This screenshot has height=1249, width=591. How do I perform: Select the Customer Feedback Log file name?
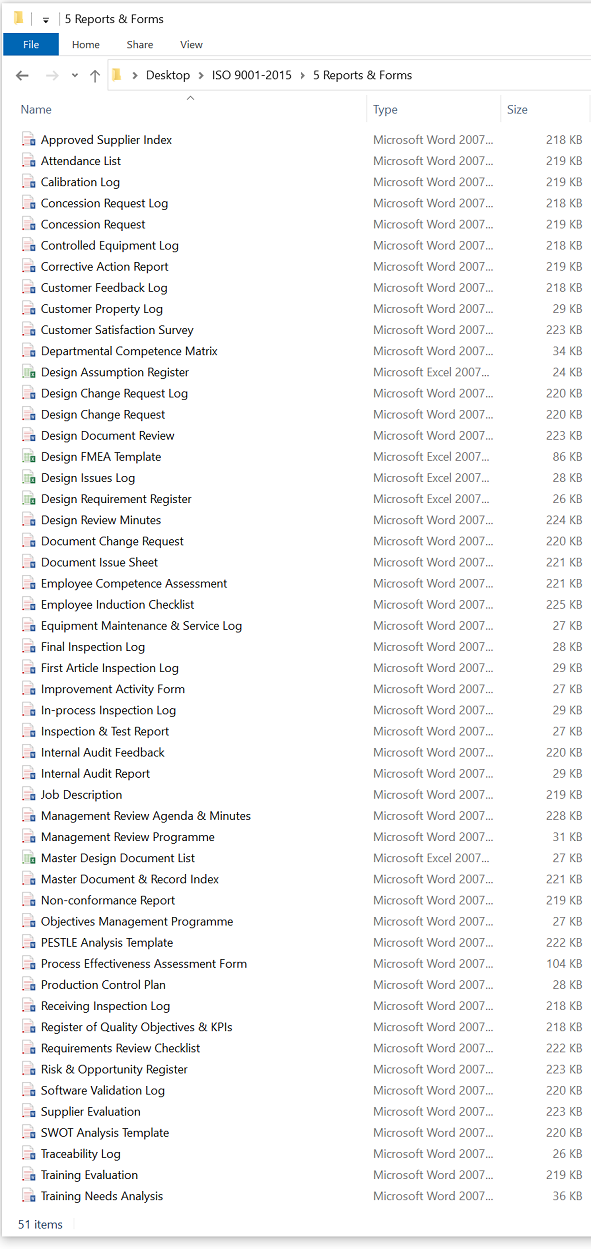104,287
